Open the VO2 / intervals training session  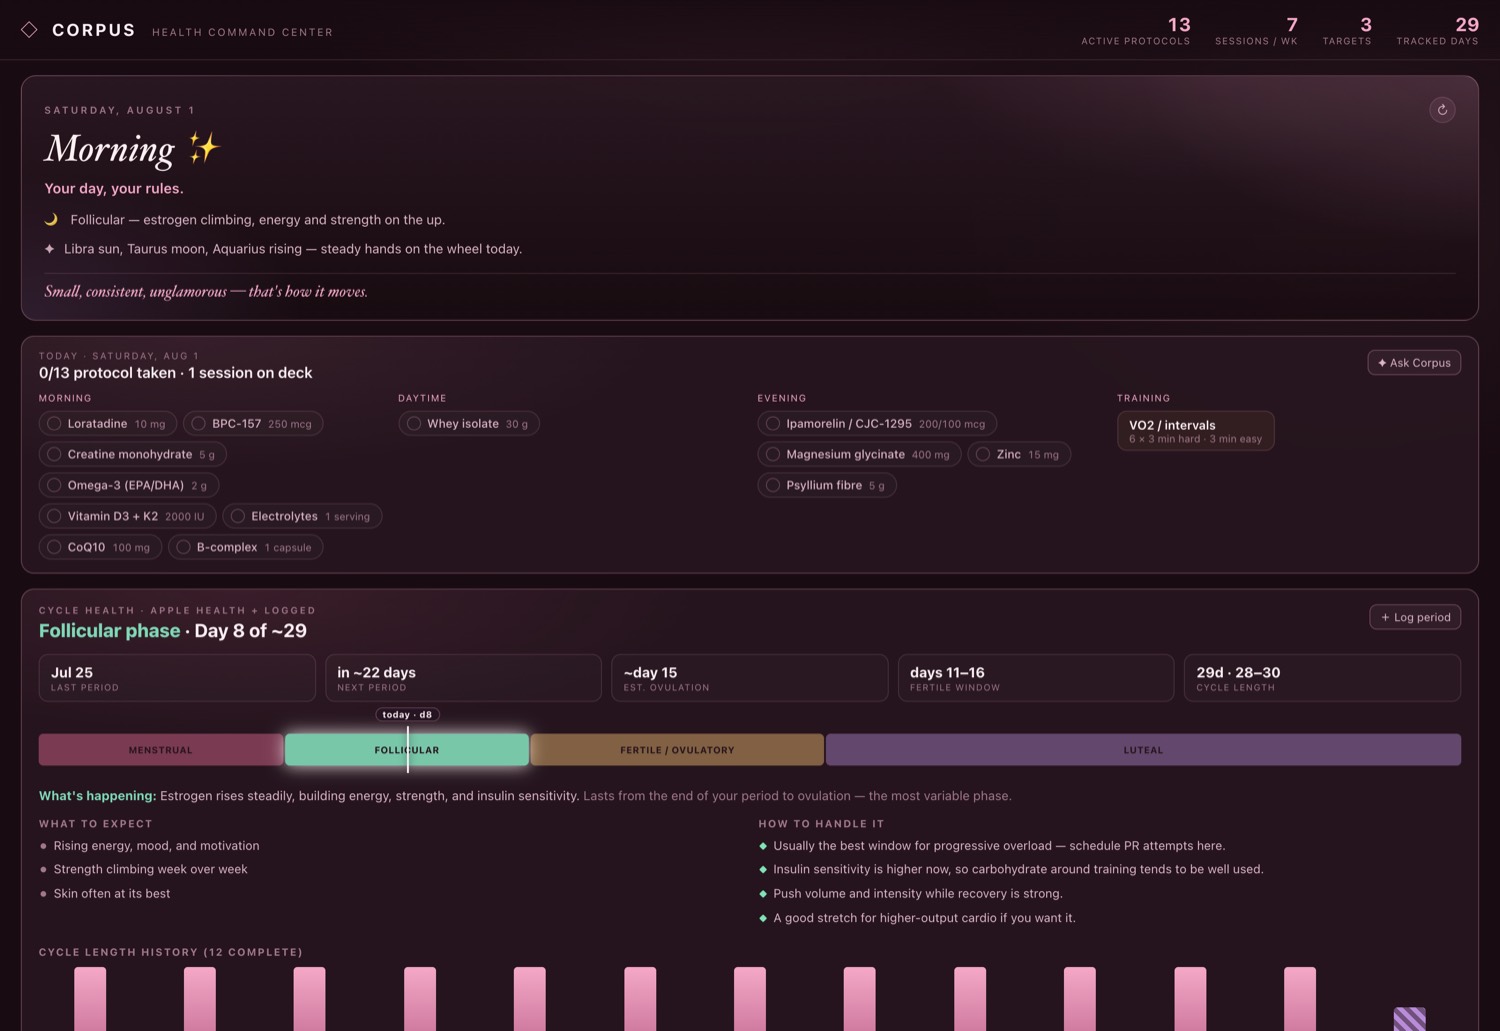point(1195,431)
